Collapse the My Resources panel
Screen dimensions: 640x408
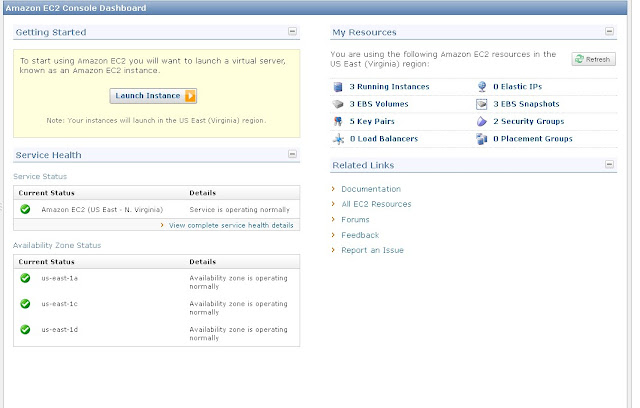point(609,31)
